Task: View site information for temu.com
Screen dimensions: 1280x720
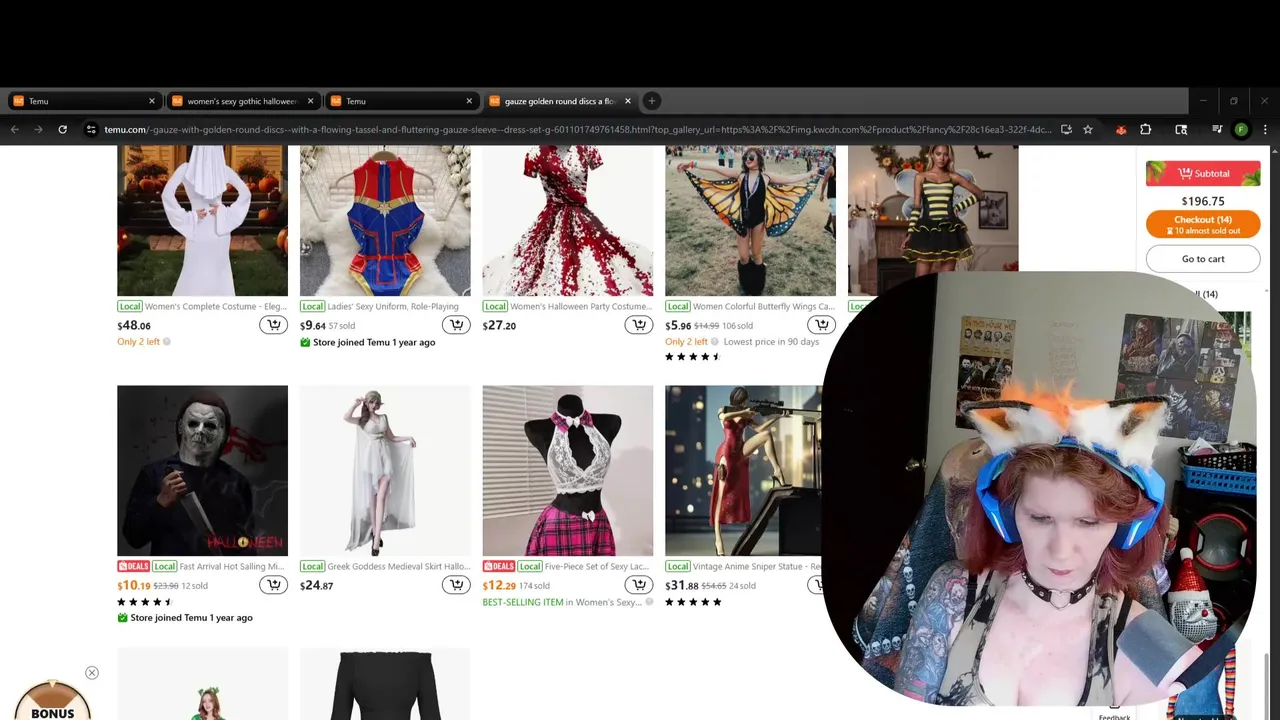Action: click(x=91, y=129)
